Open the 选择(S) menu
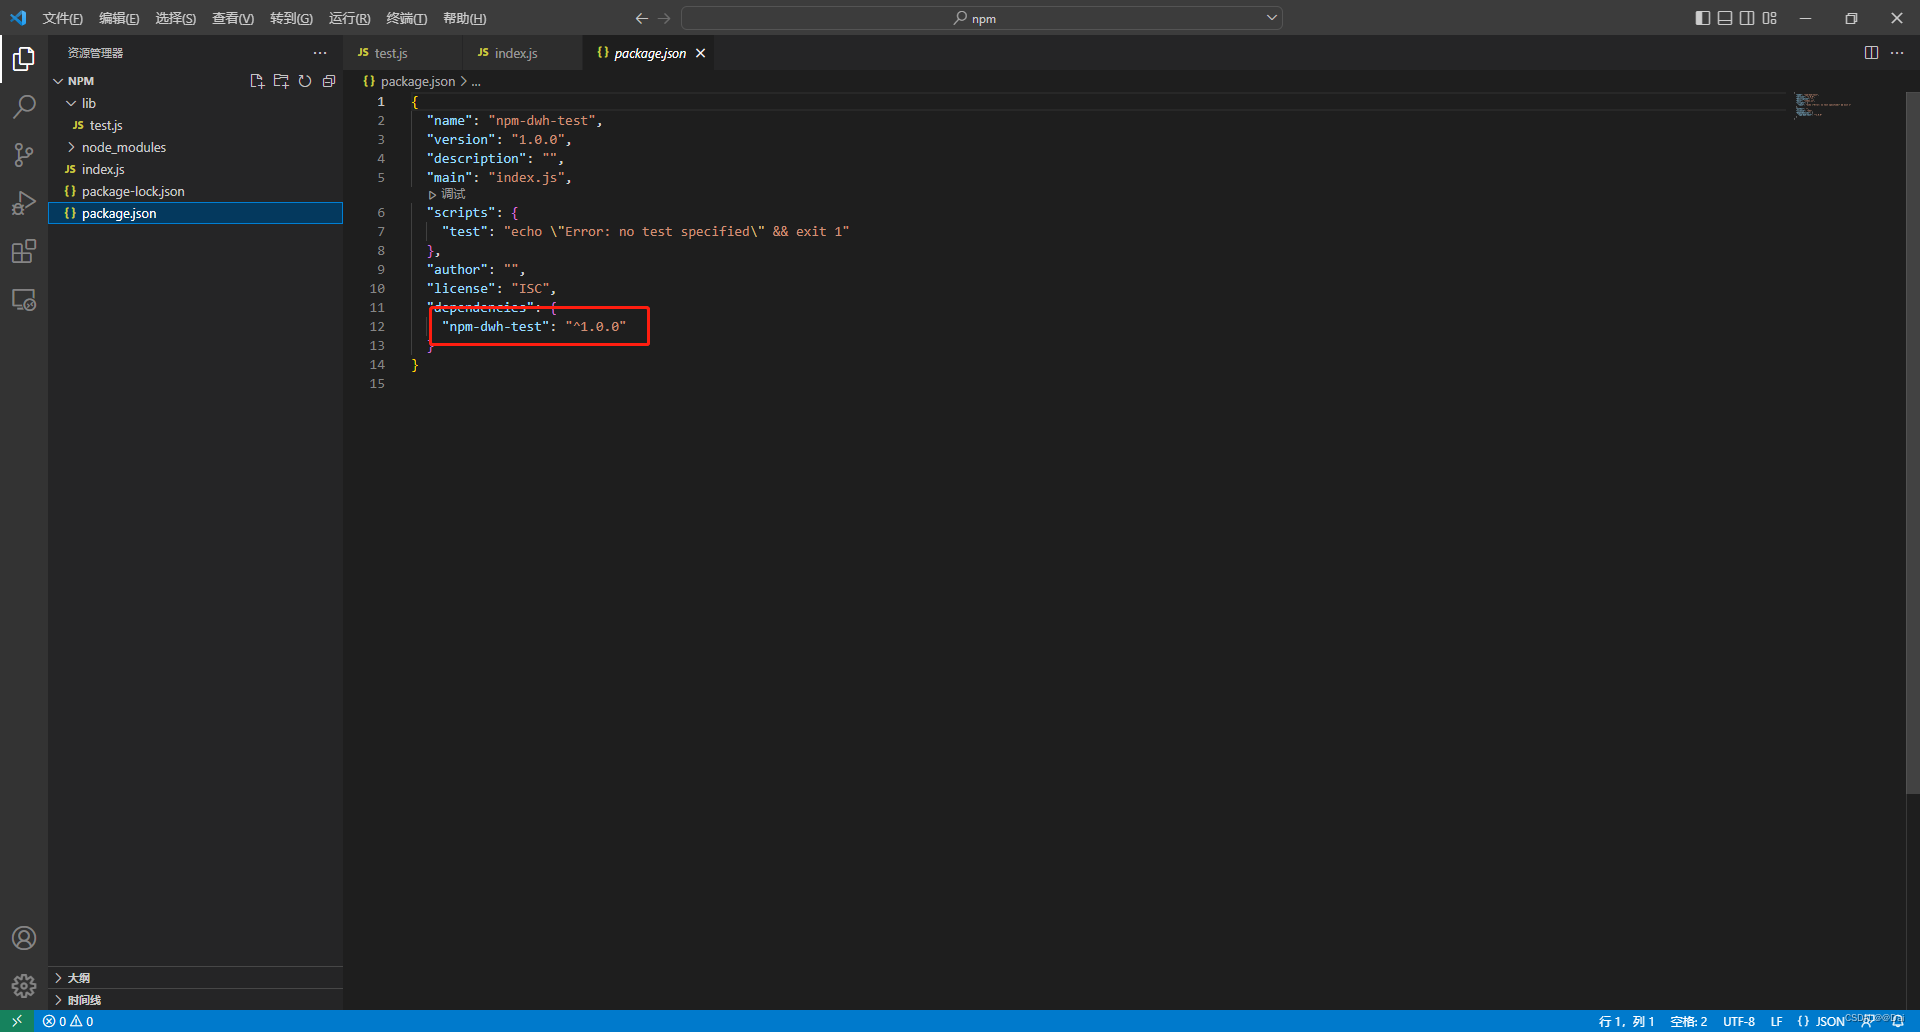 click(175, 18)
